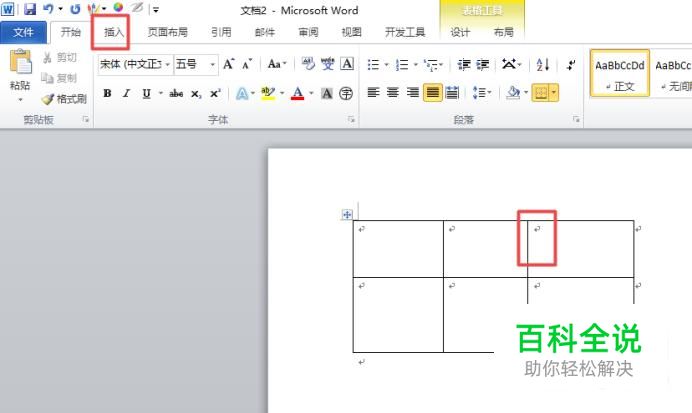Apply the yellow text highlight color
Screen dimensions: 692x413
(x=268, y=94)
